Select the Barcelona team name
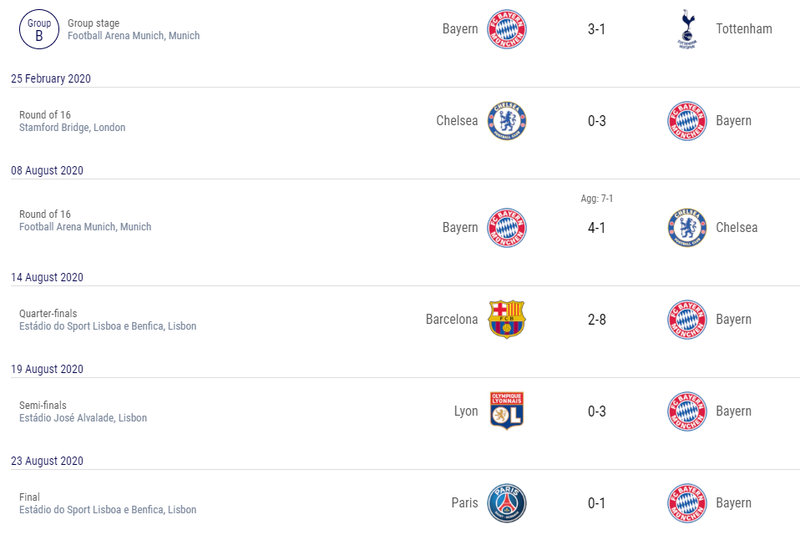This screenshot has width=800, height=550. tap(452, 319)
